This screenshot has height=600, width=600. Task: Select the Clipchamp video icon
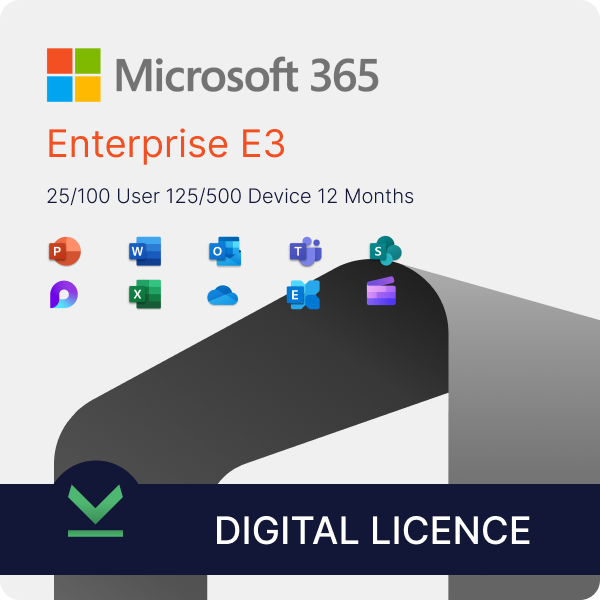click(381, 291)
